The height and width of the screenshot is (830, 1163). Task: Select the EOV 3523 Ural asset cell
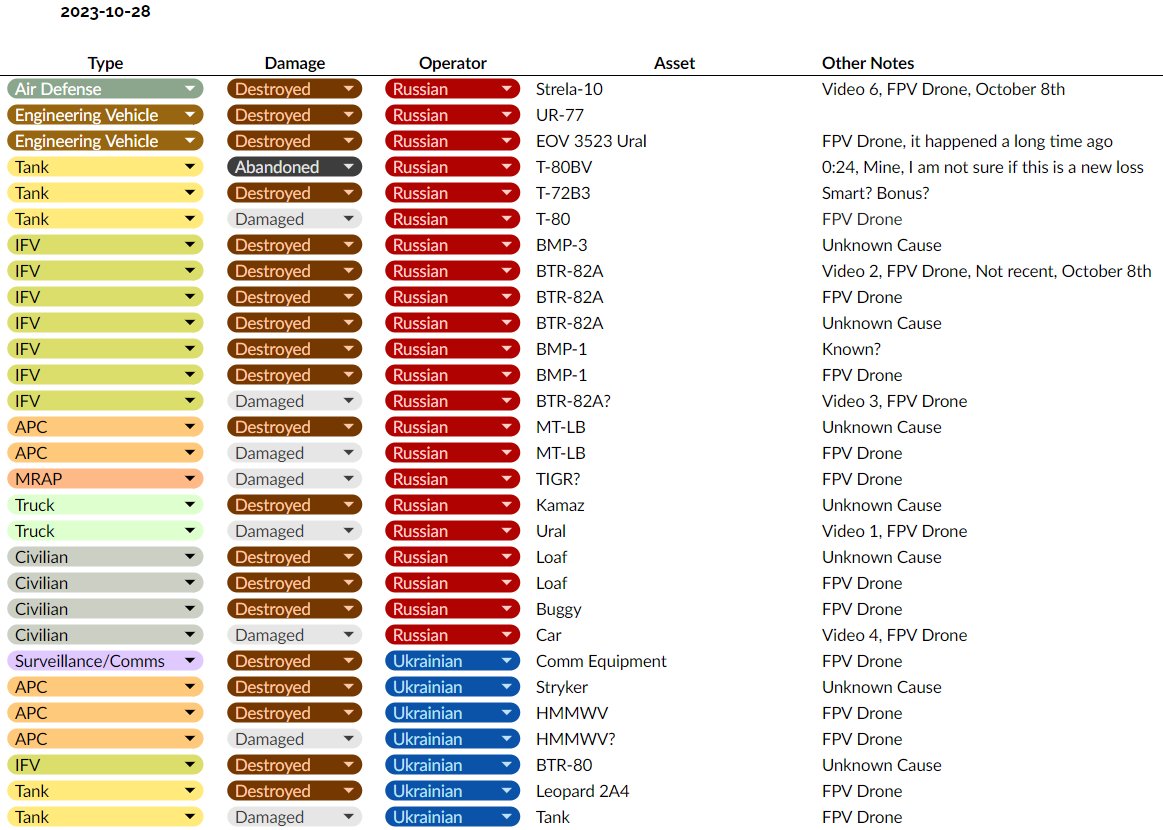point(591,141)
